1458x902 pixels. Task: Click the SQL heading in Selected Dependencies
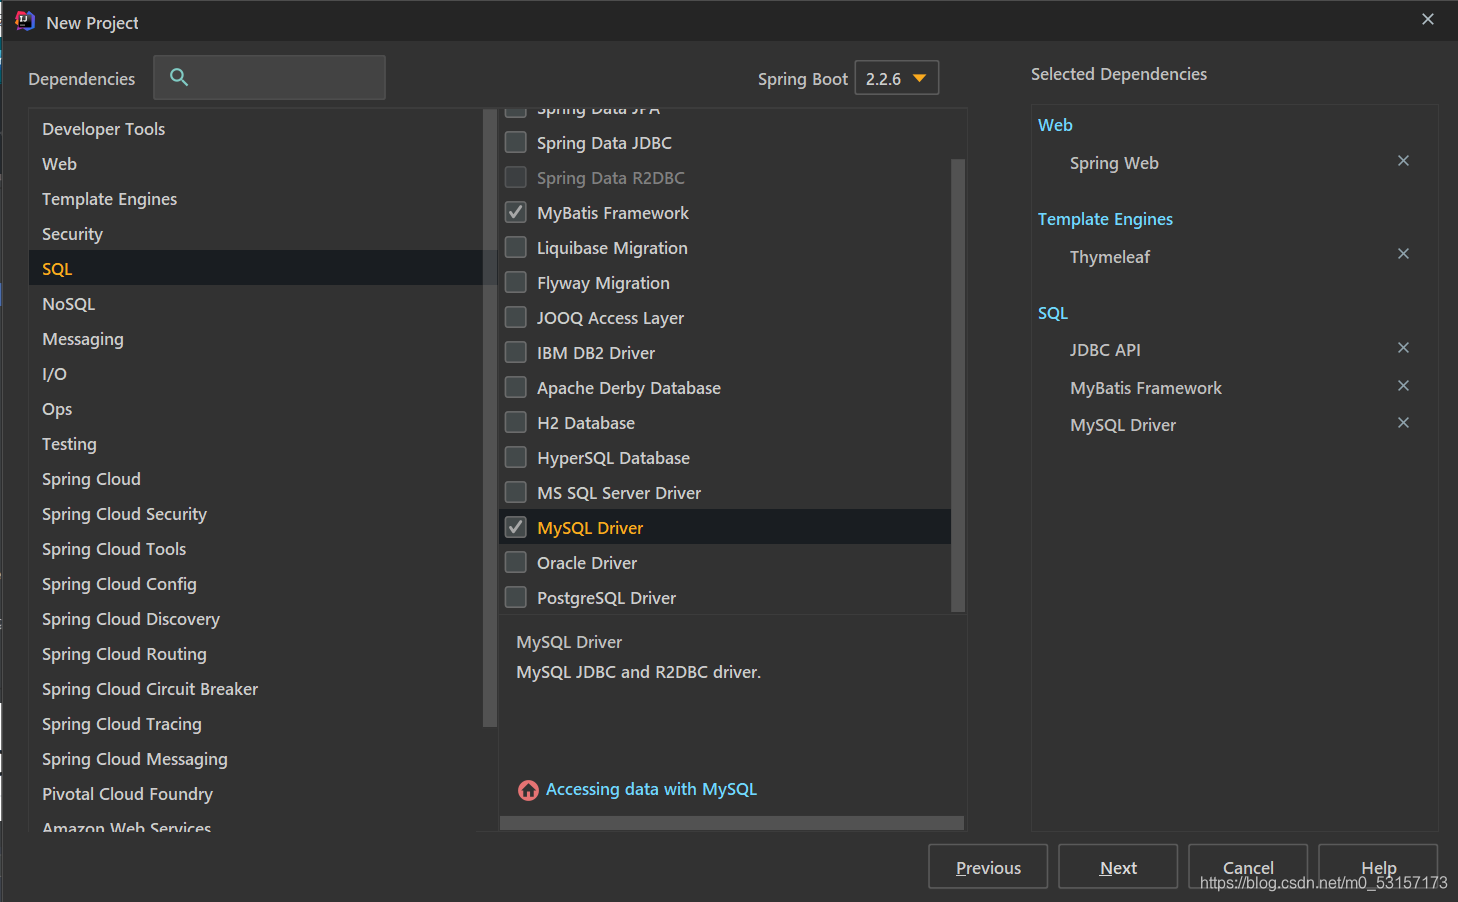[1053, 313]
